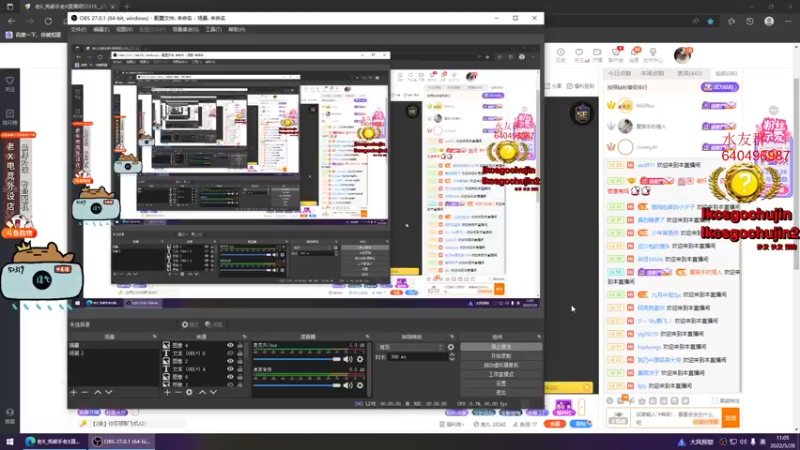Open the Audio Mixer dock pop-out icon
The image size is (800, 450).
click(367, 337)
